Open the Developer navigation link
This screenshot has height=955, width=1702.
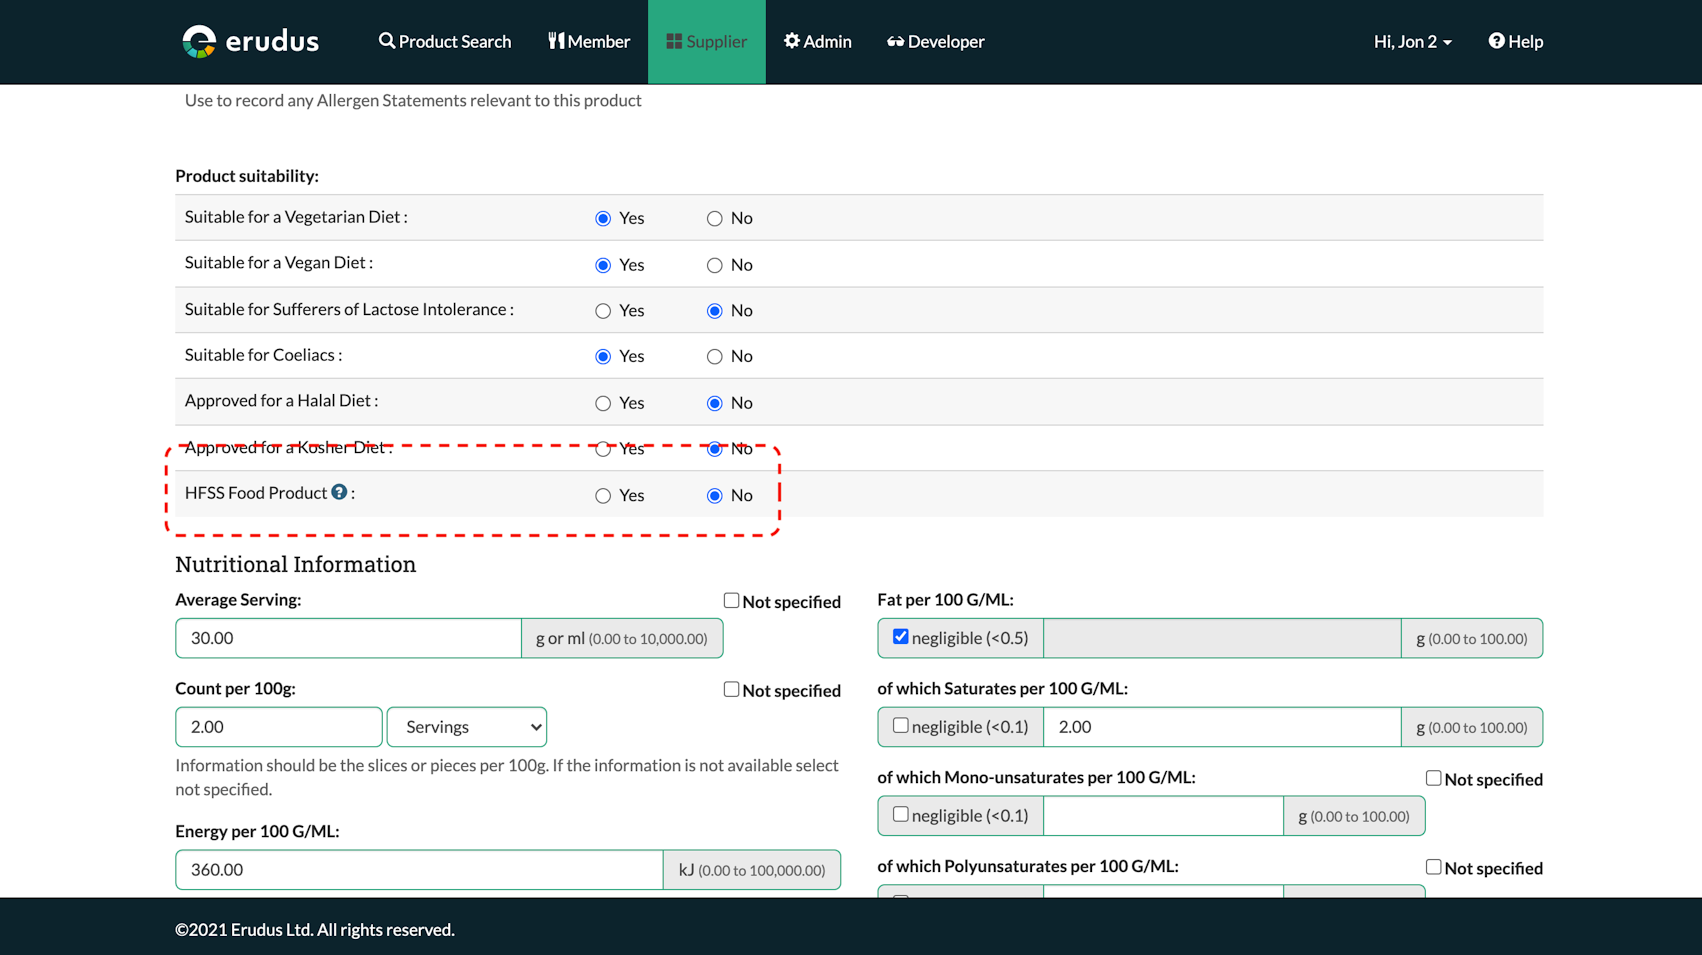click(x=935, y=42)
